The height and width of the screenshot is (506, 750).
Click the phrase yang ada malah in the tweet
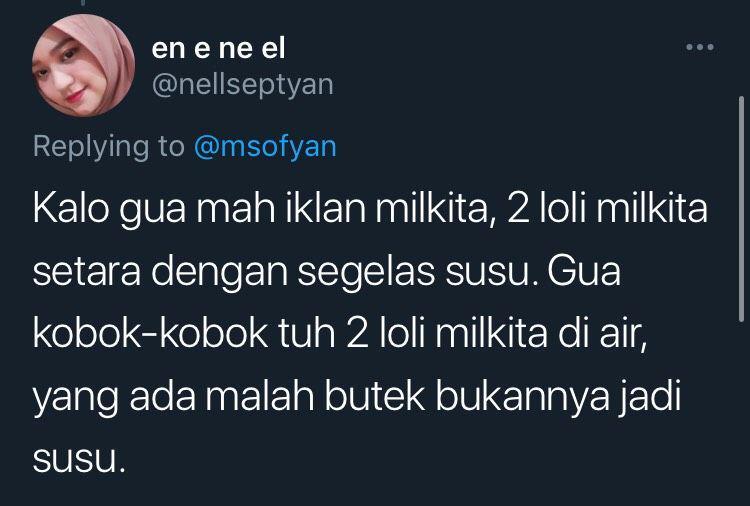click(173, 398)
